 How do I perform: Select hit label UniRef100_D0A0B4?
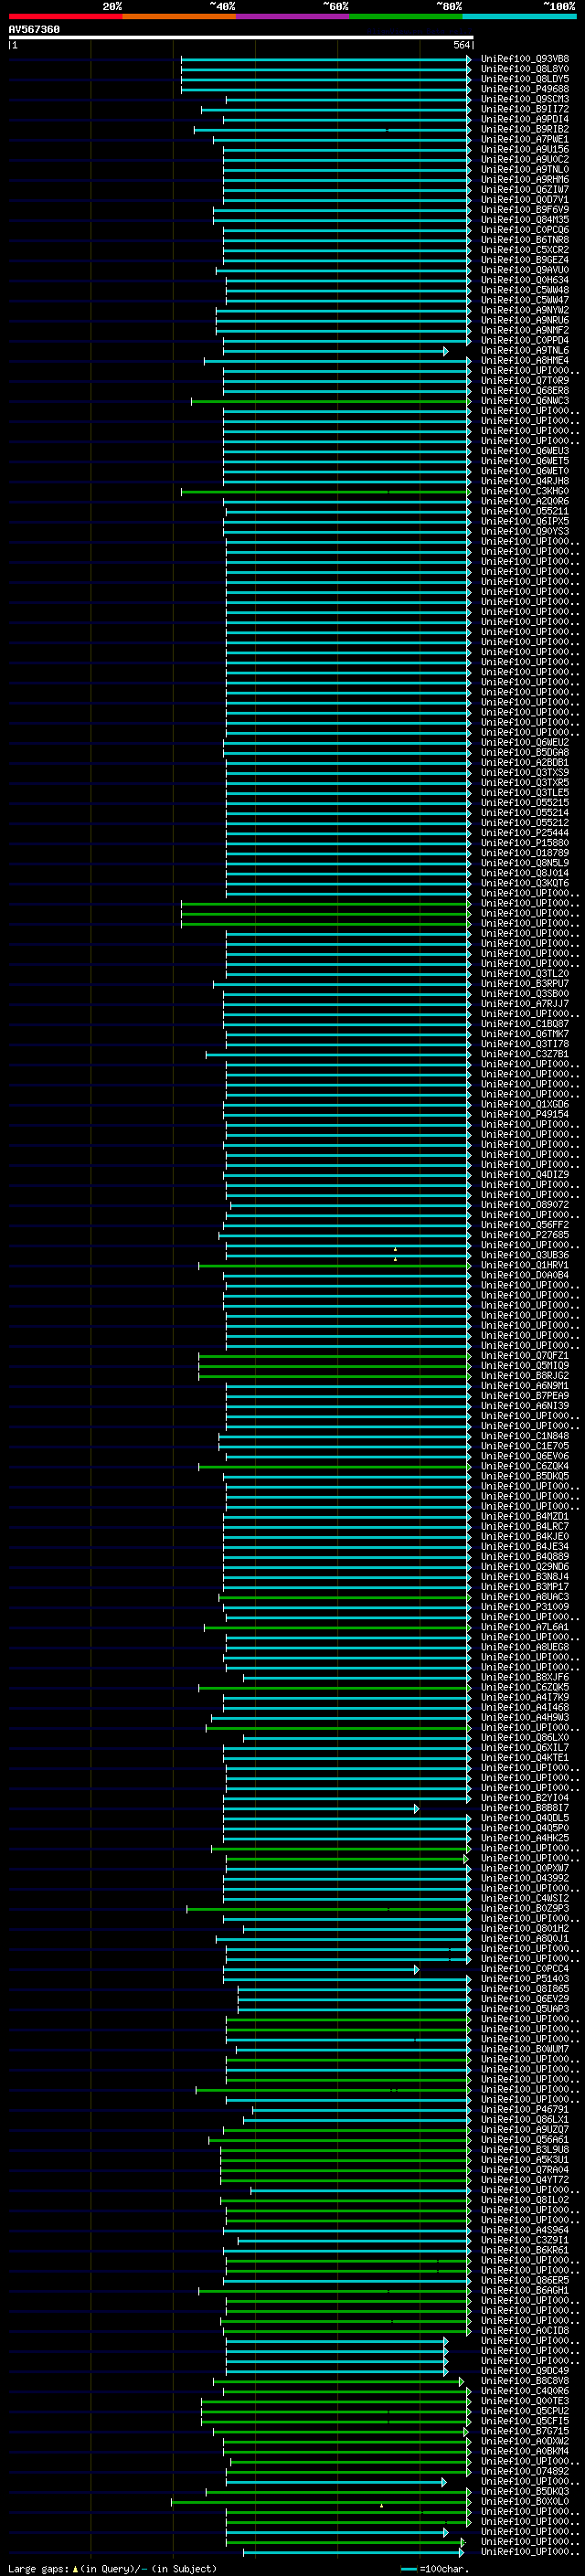(x=525, y=1275)
